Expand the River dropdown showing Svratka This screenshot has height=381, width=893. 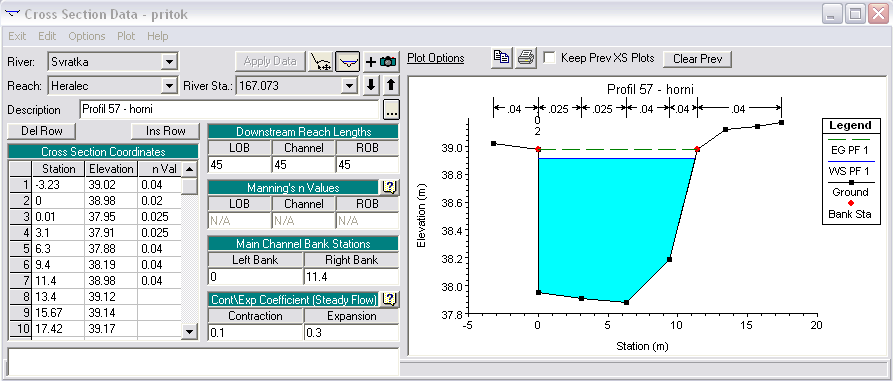point(170,62)
